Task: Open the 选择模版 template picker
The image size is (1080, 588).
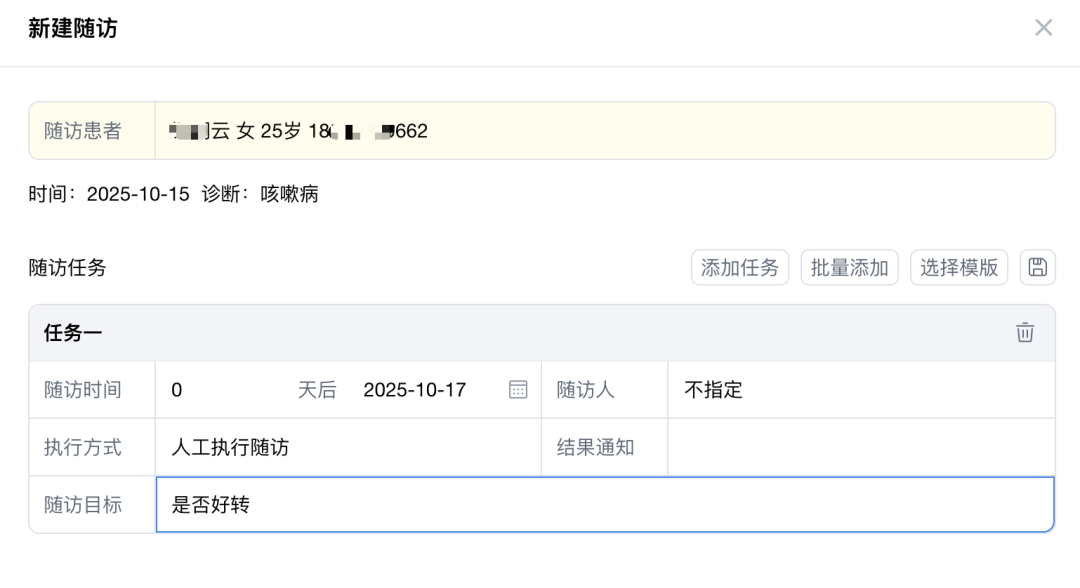Action: (958, 267)
